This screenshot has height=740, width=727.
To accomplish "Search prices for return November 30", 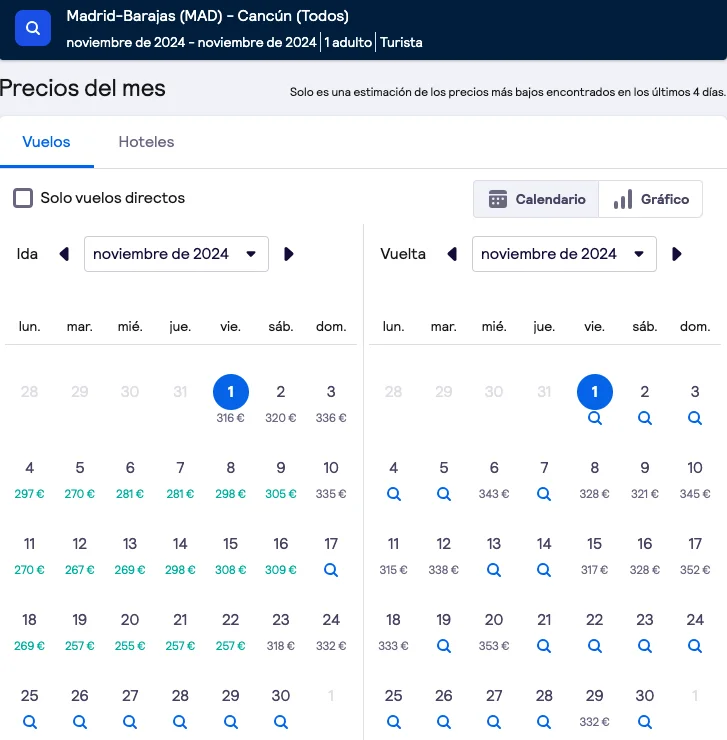I will (x=645, y=722).
